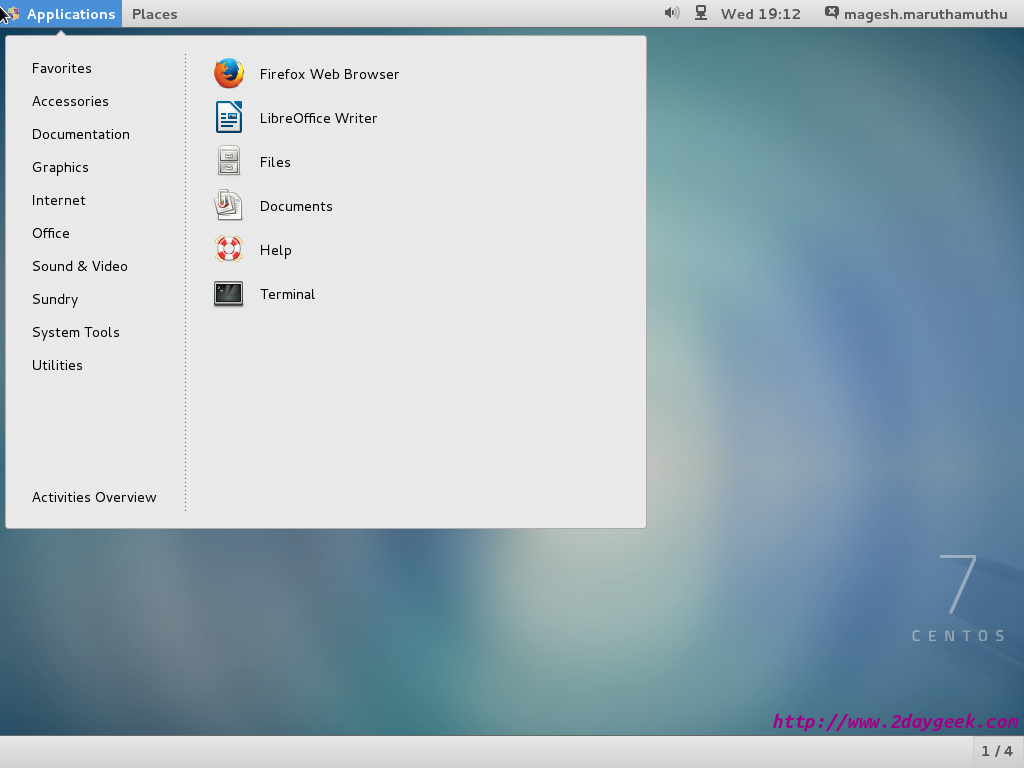Open the Wed 19:12 clock calendar
Viewport: 1024px width, 768px height.
pos(761,14)
